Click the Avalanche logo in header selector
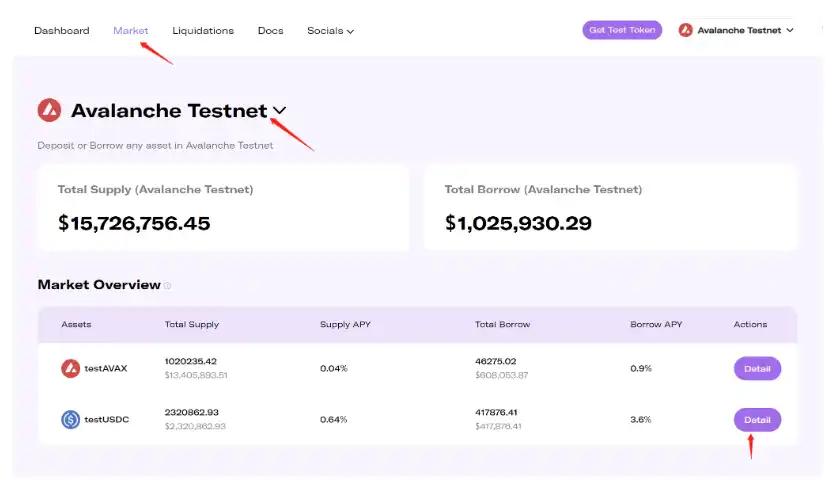 coord(685,30)
